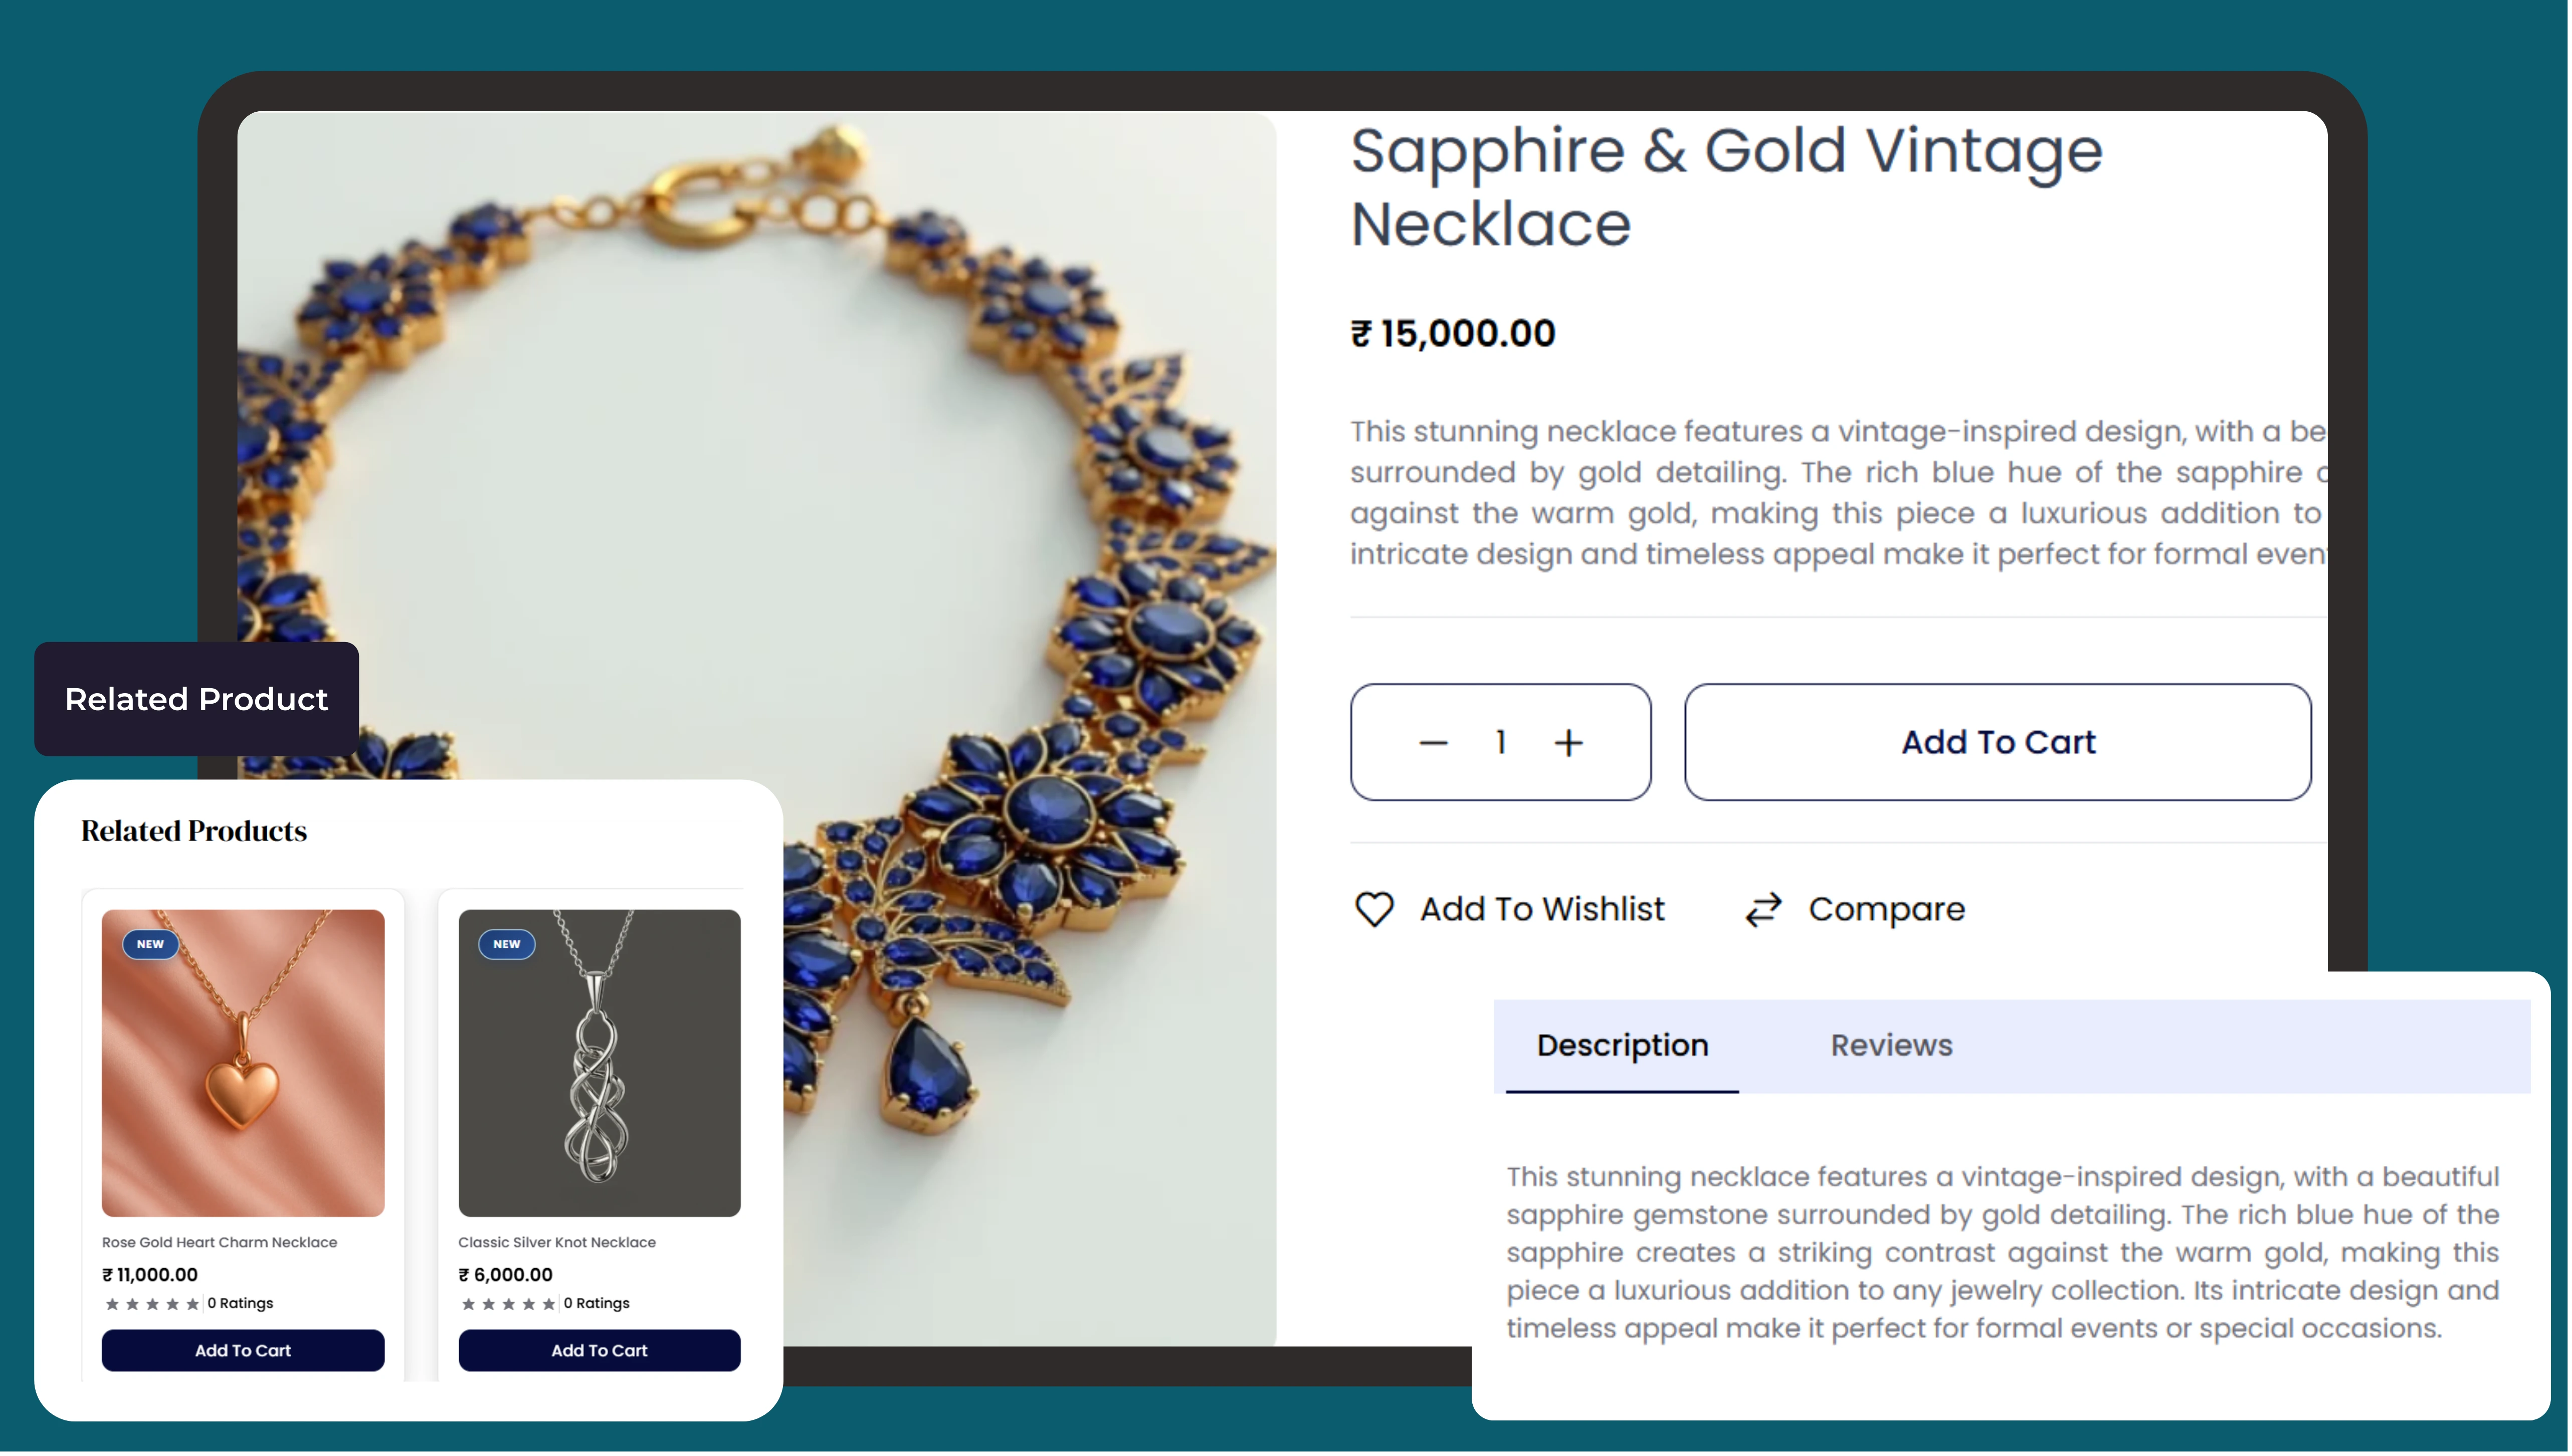Open Classic Silver Knot Necklace title
The width and height of the screenshot is (2572, 1456).
[557, 1243]
